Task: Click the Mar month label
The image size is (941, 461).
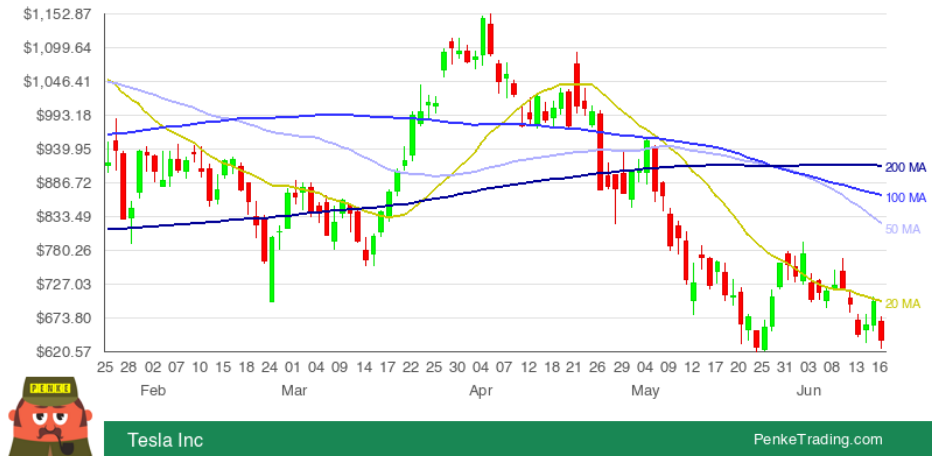Action: (x=295, y=391)
